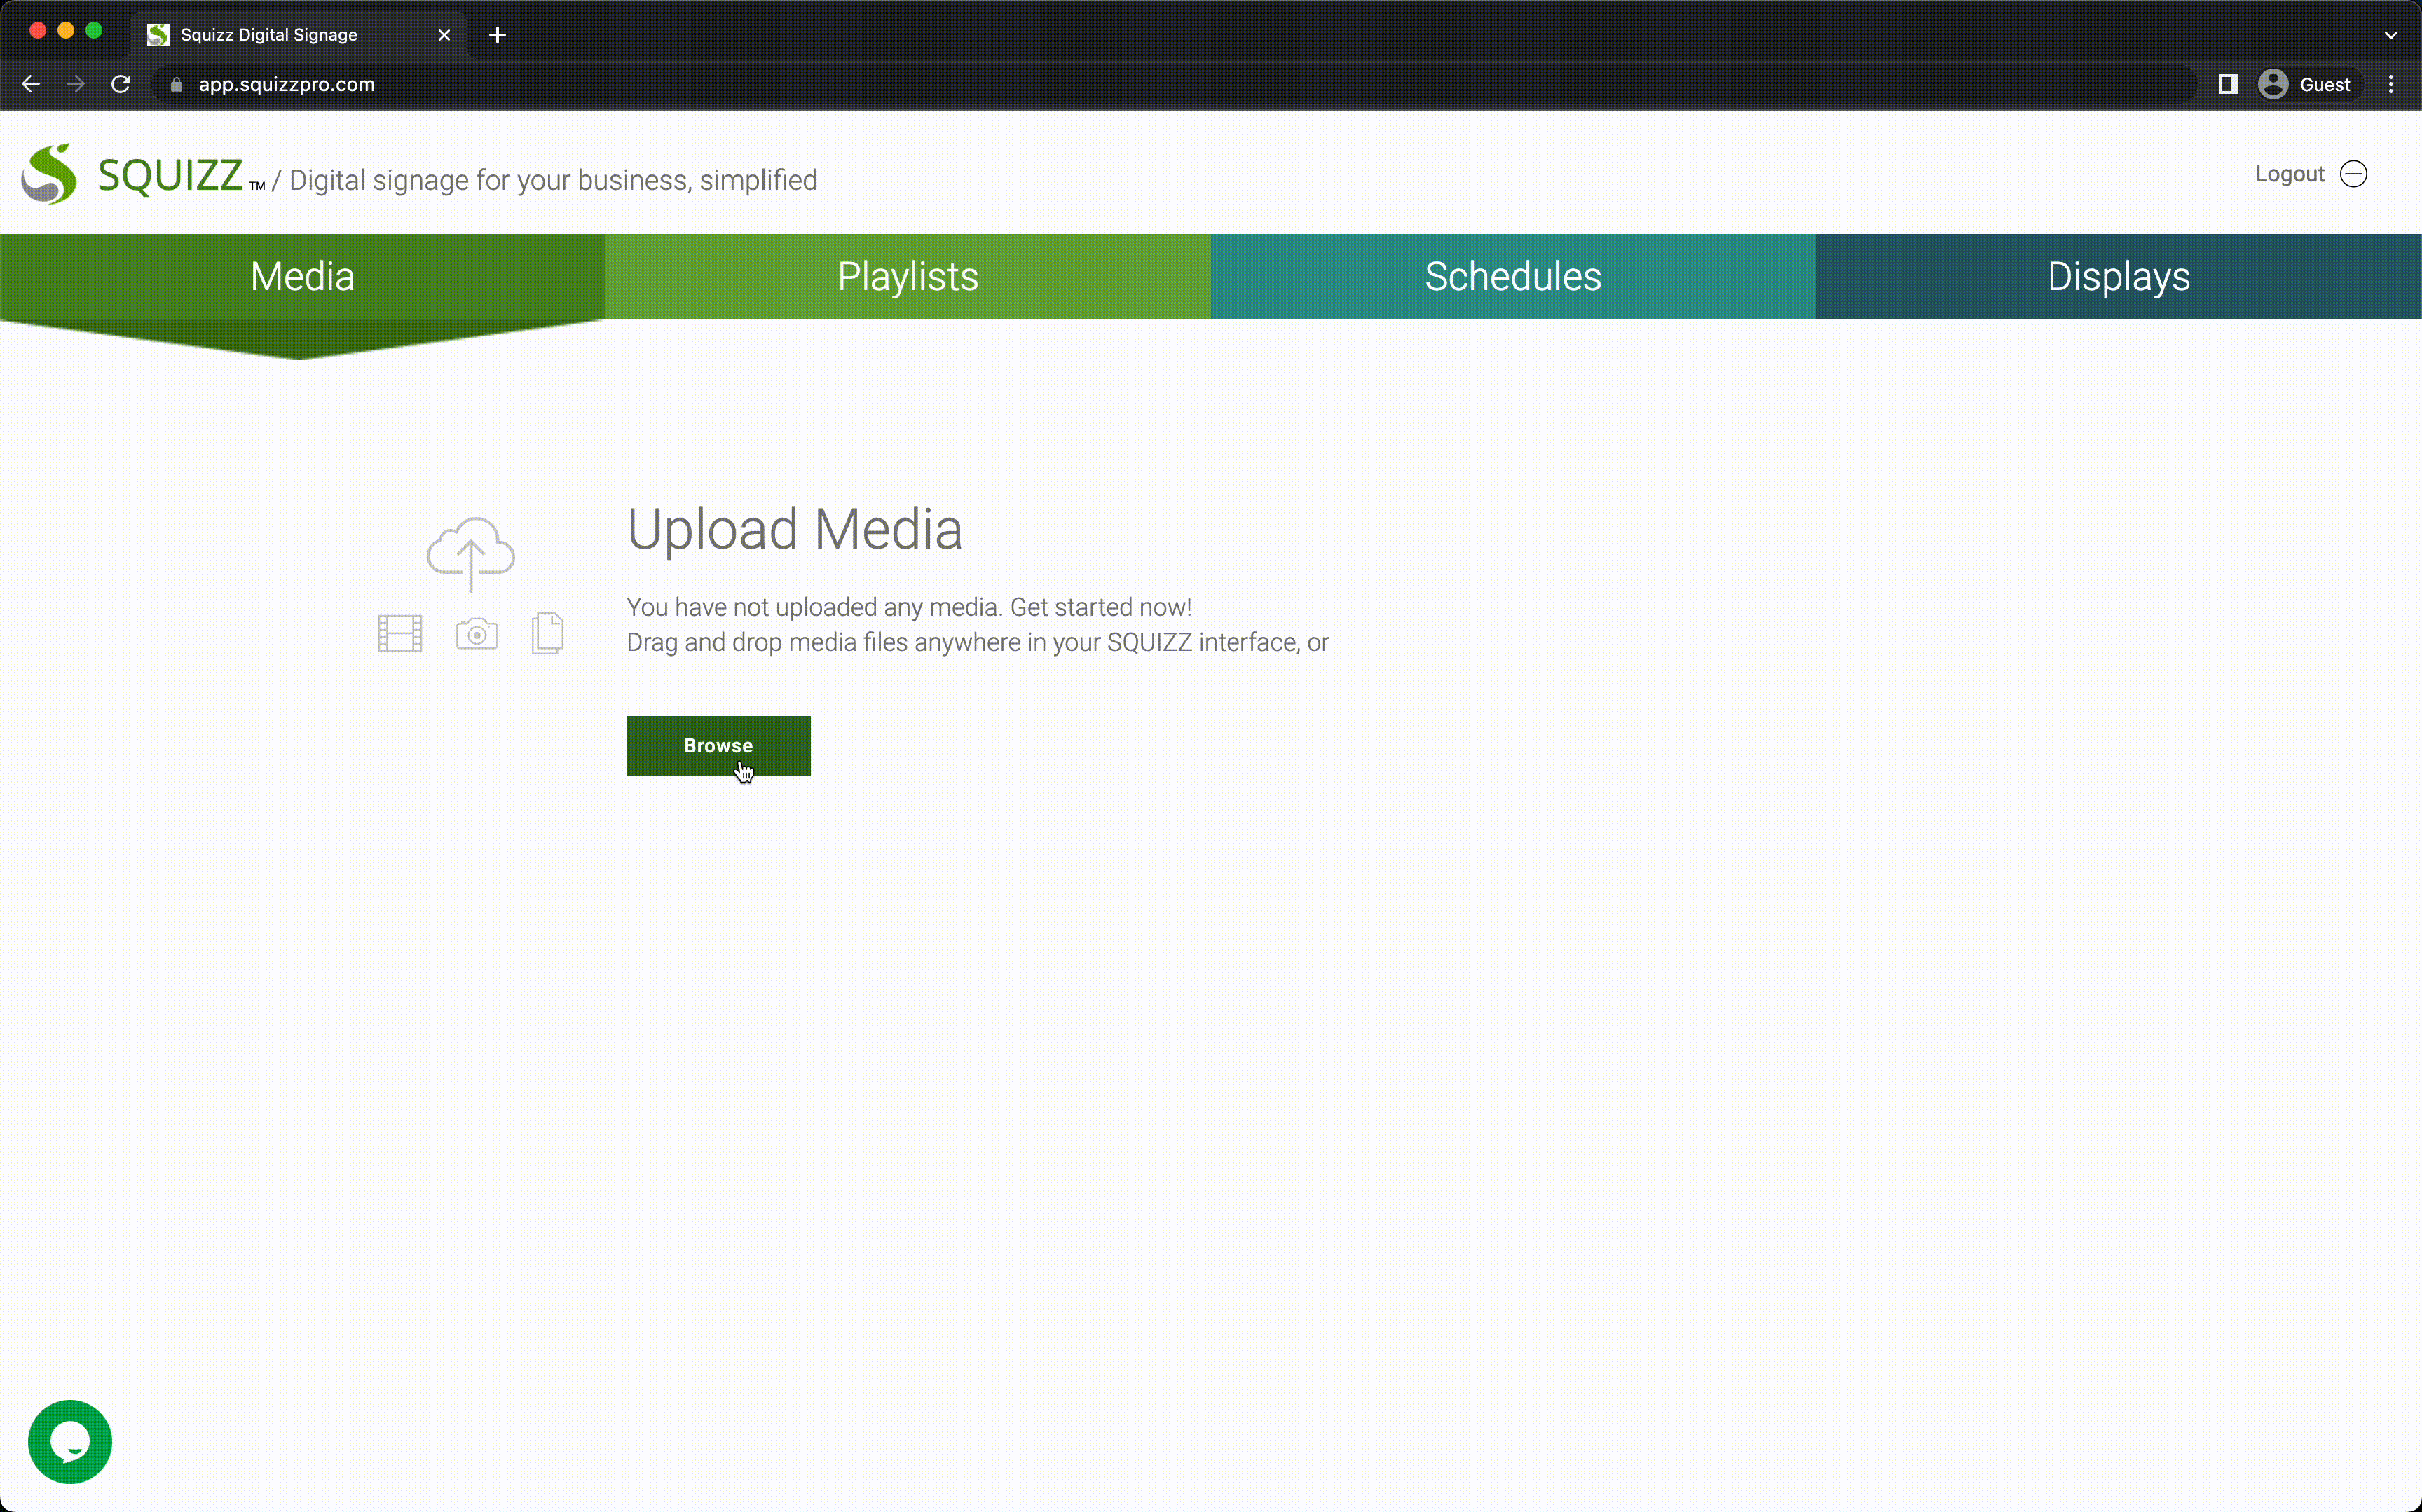Click the 'Upload Media' heading
Screen dimensions: 2422x1512
(x=794, y=530)
